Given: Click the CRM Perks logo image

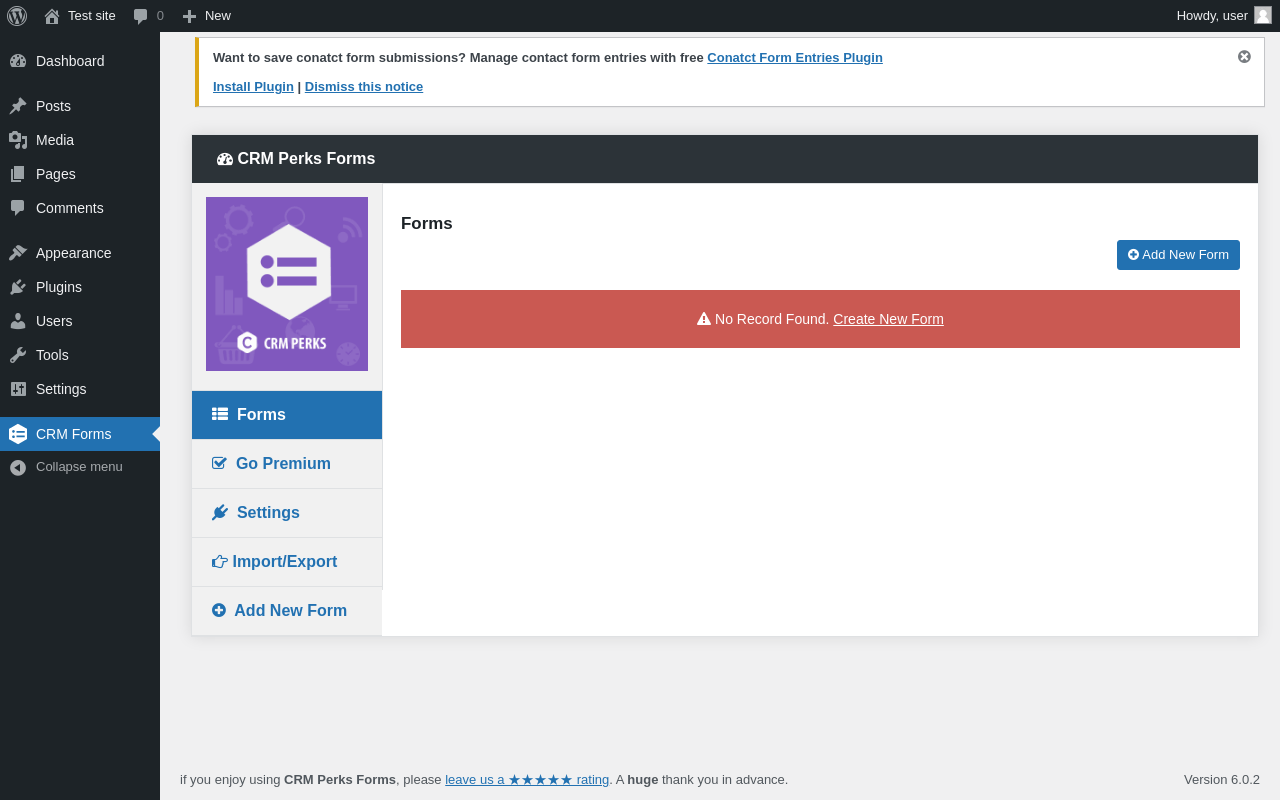Looking at the screenshot, I should click(x=287, y=284).
